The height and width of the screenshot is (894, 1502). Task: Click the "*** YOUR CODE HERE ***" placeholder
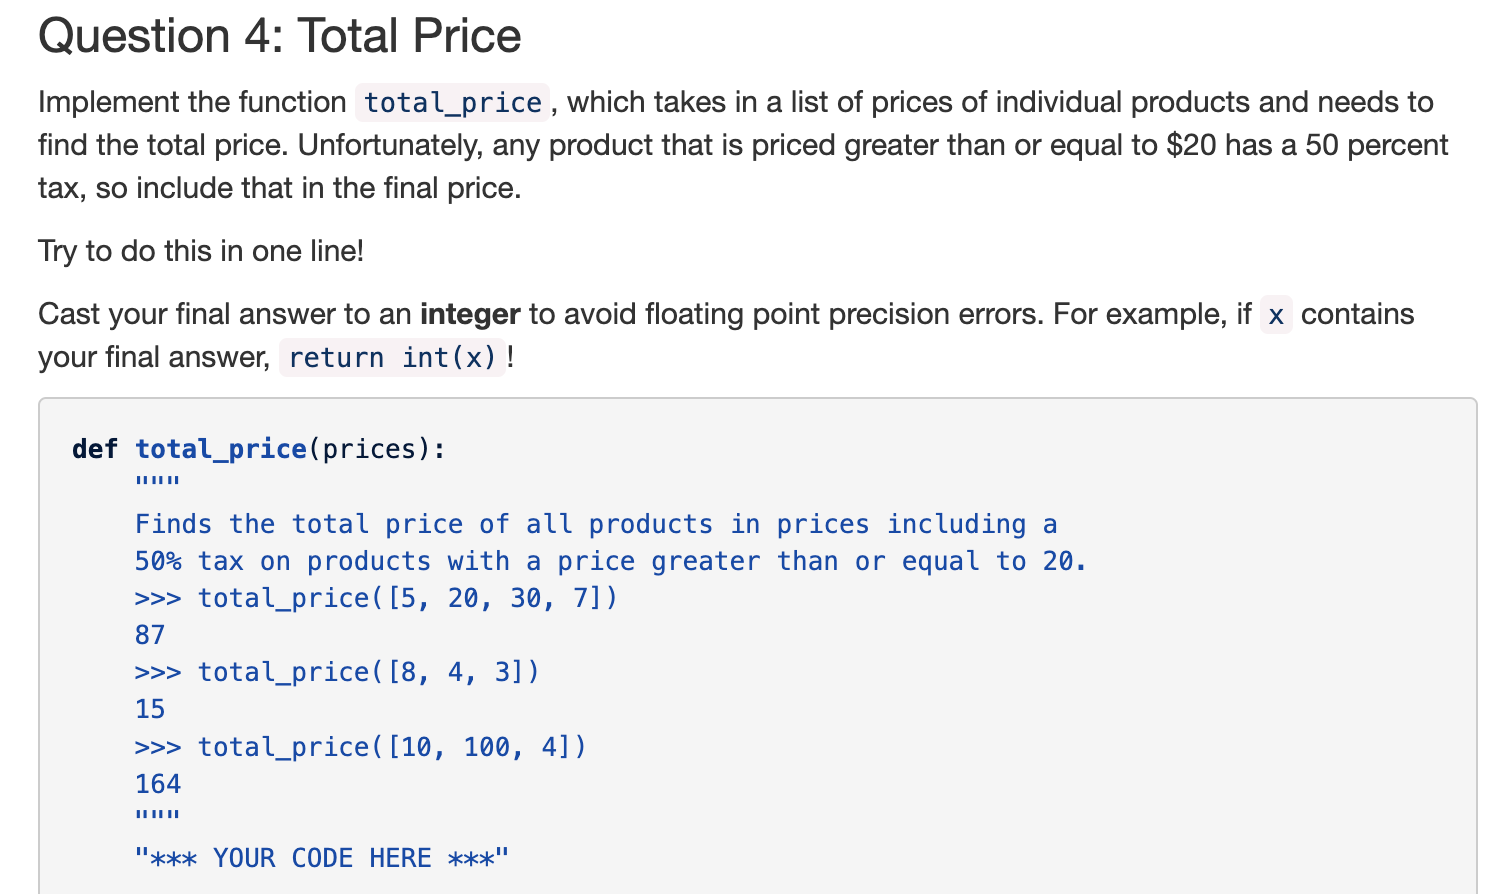[322, 858]
